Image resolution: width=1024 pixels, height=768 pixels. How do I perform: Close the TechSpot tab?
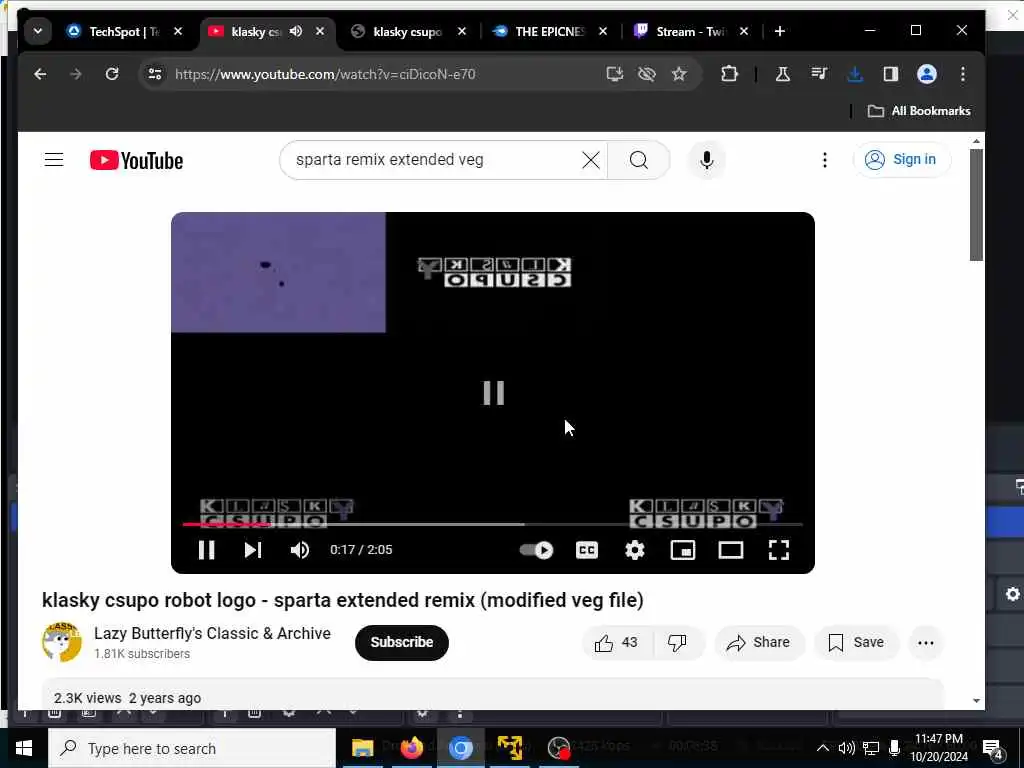178,31
